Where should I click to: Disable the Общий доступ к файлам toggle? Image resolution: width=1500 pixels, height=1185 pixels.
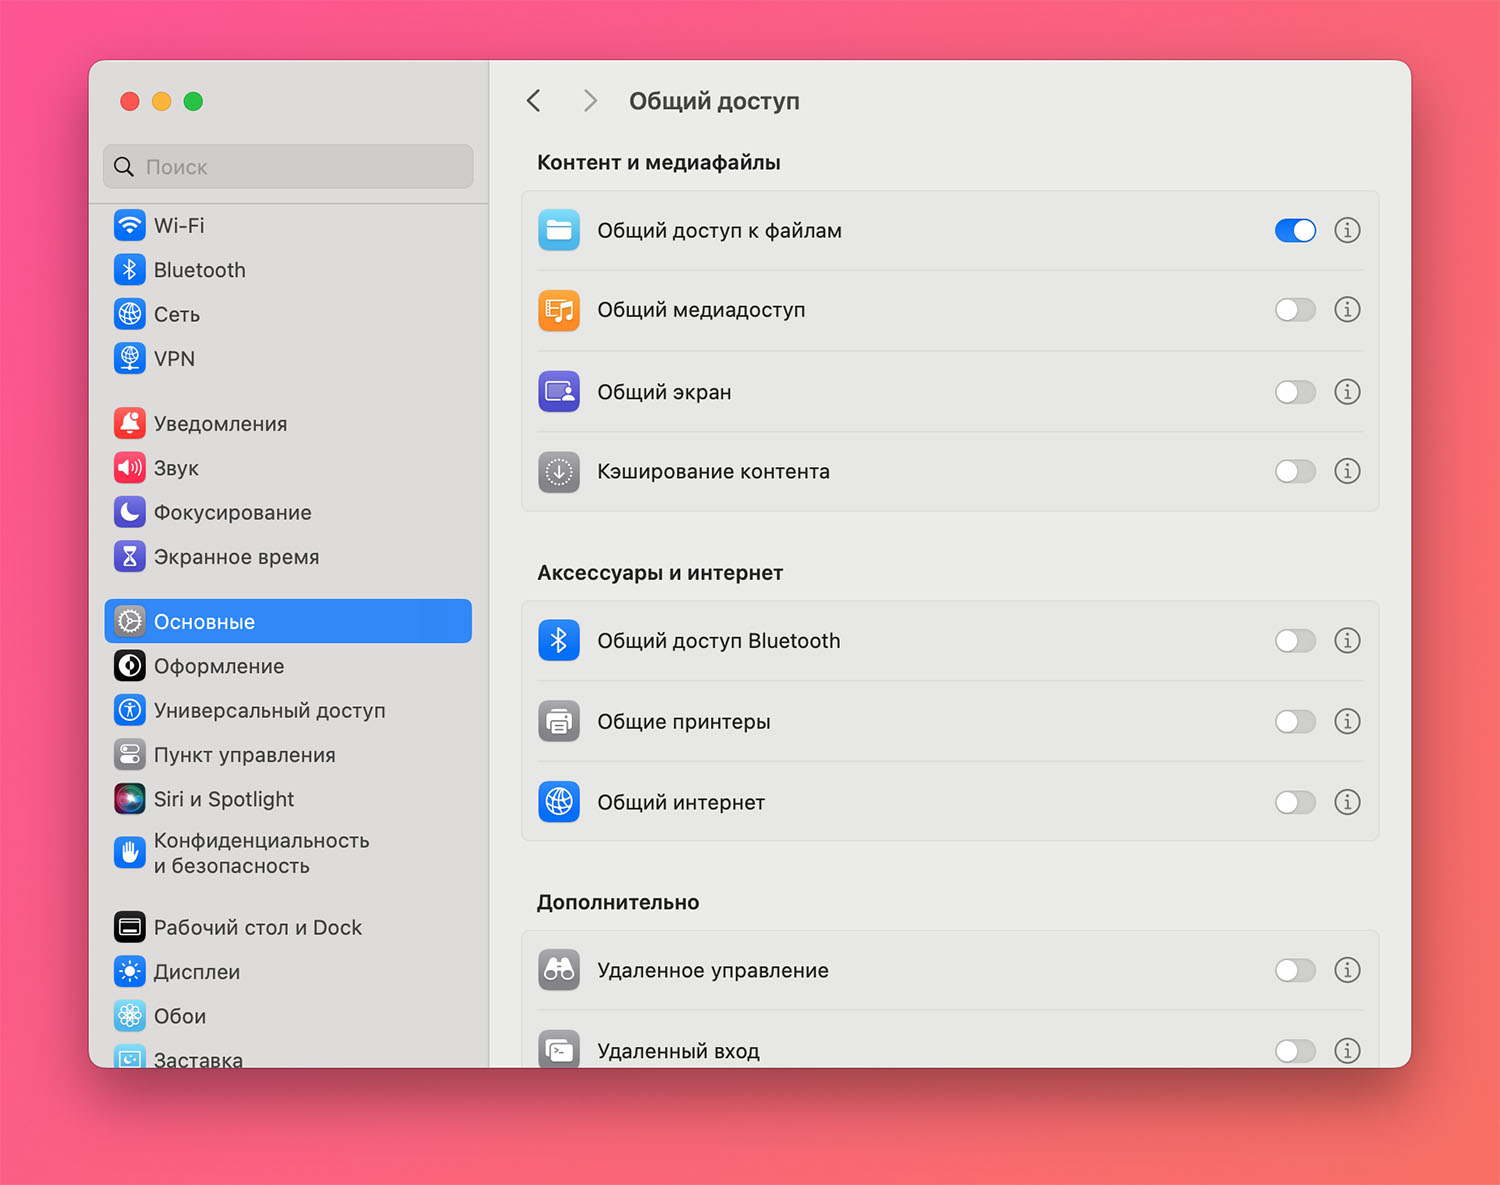(1295, 231)
